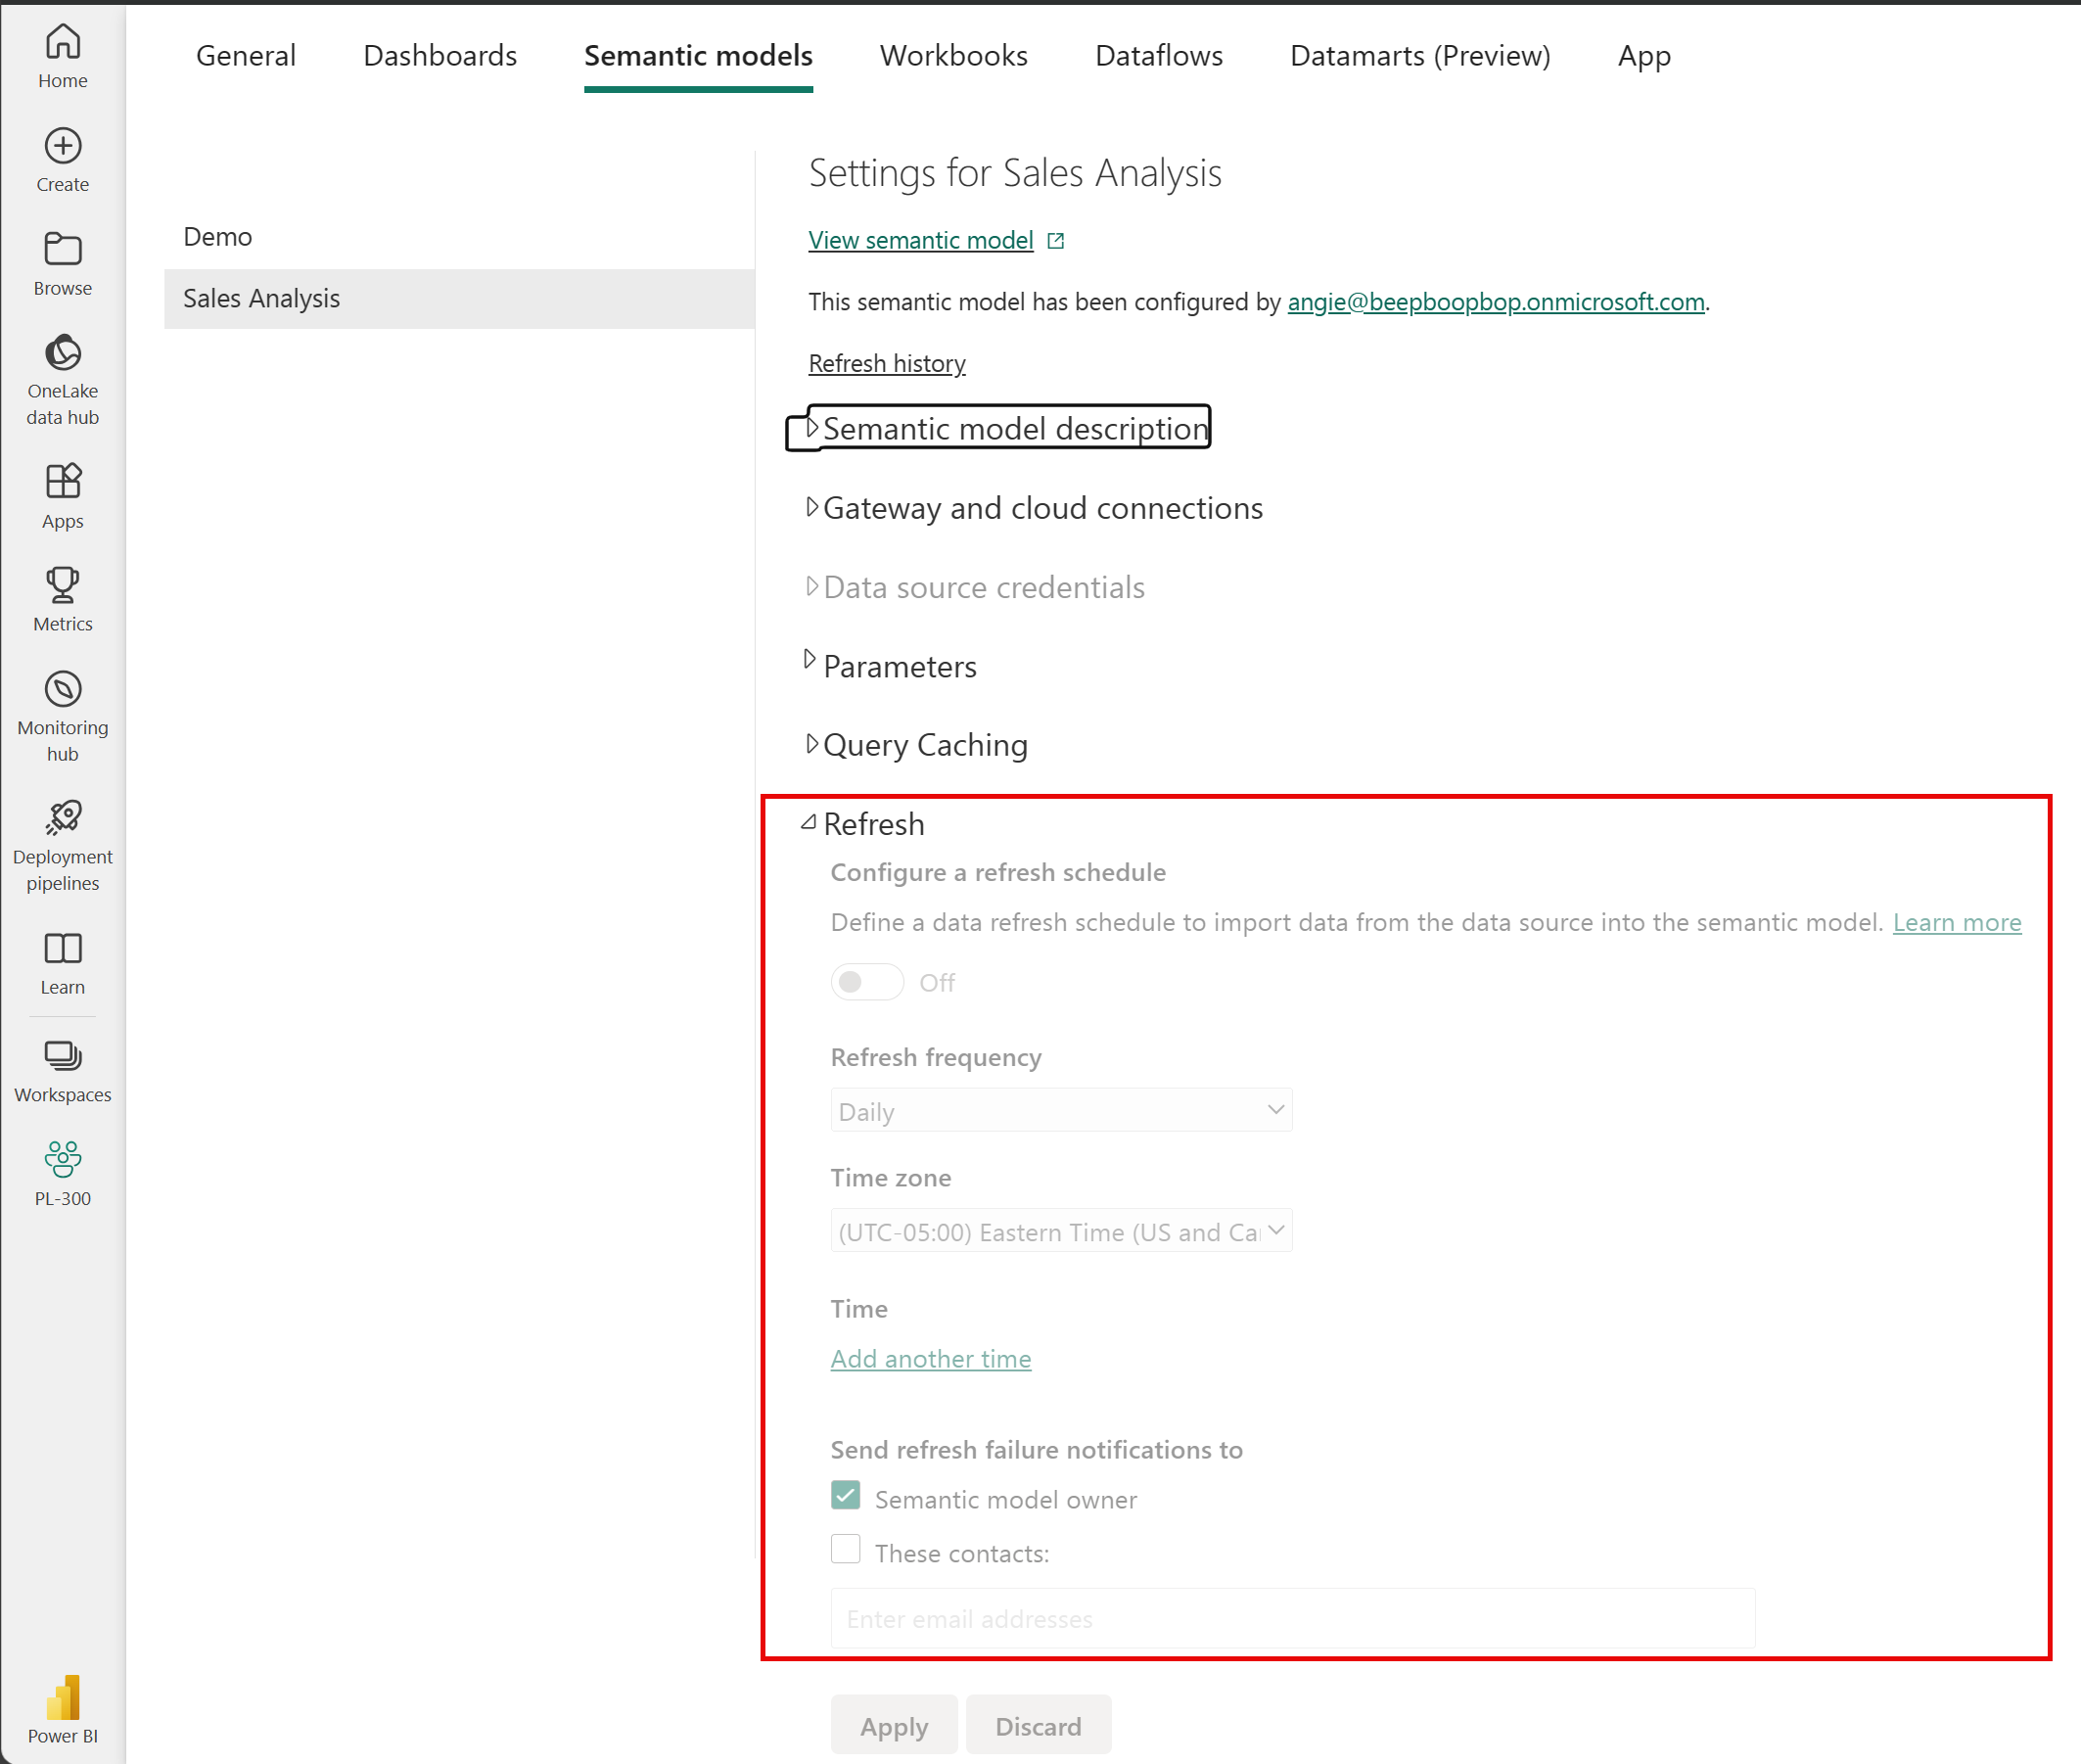This screenshot has width=2081, height=1764.
Task: Click the Refresh history link
Action: point(886,362)
